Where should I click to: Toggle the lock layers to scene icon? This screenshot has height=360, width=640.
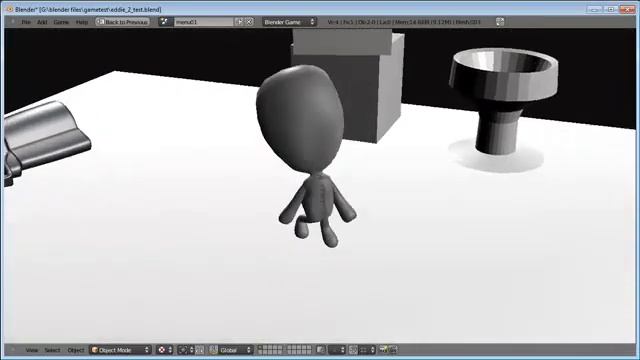[x=321, y=350]
